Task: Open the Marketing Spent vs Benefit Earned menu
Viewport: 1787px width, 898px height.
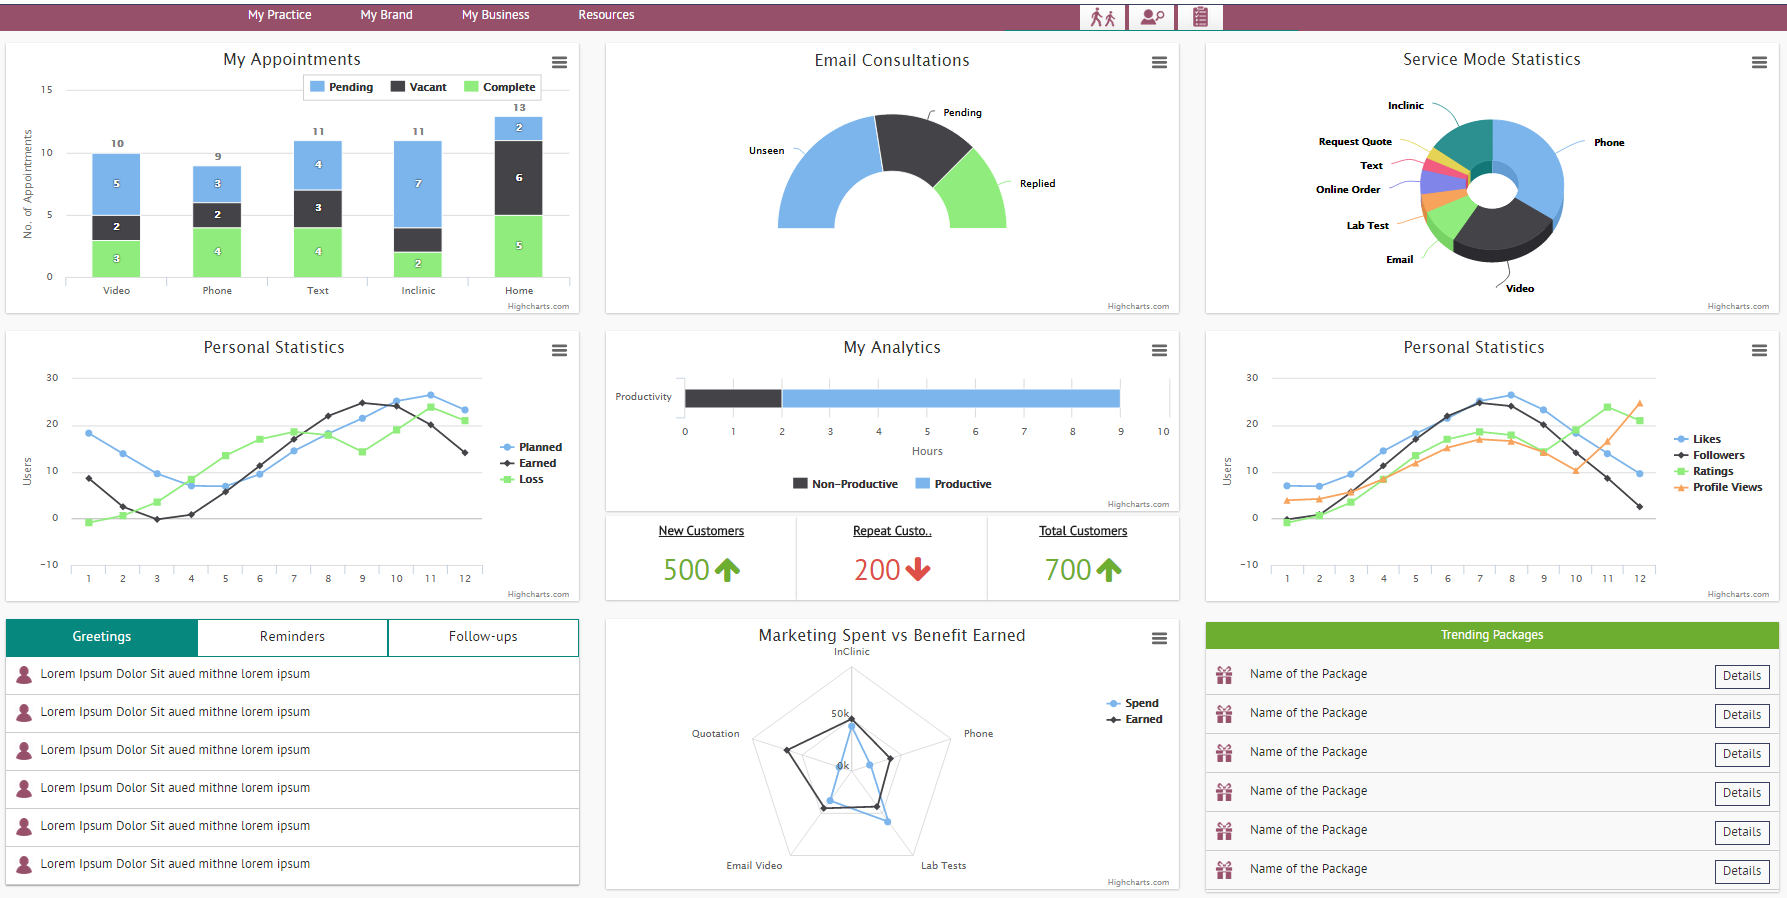Action: pos(1160,638)
